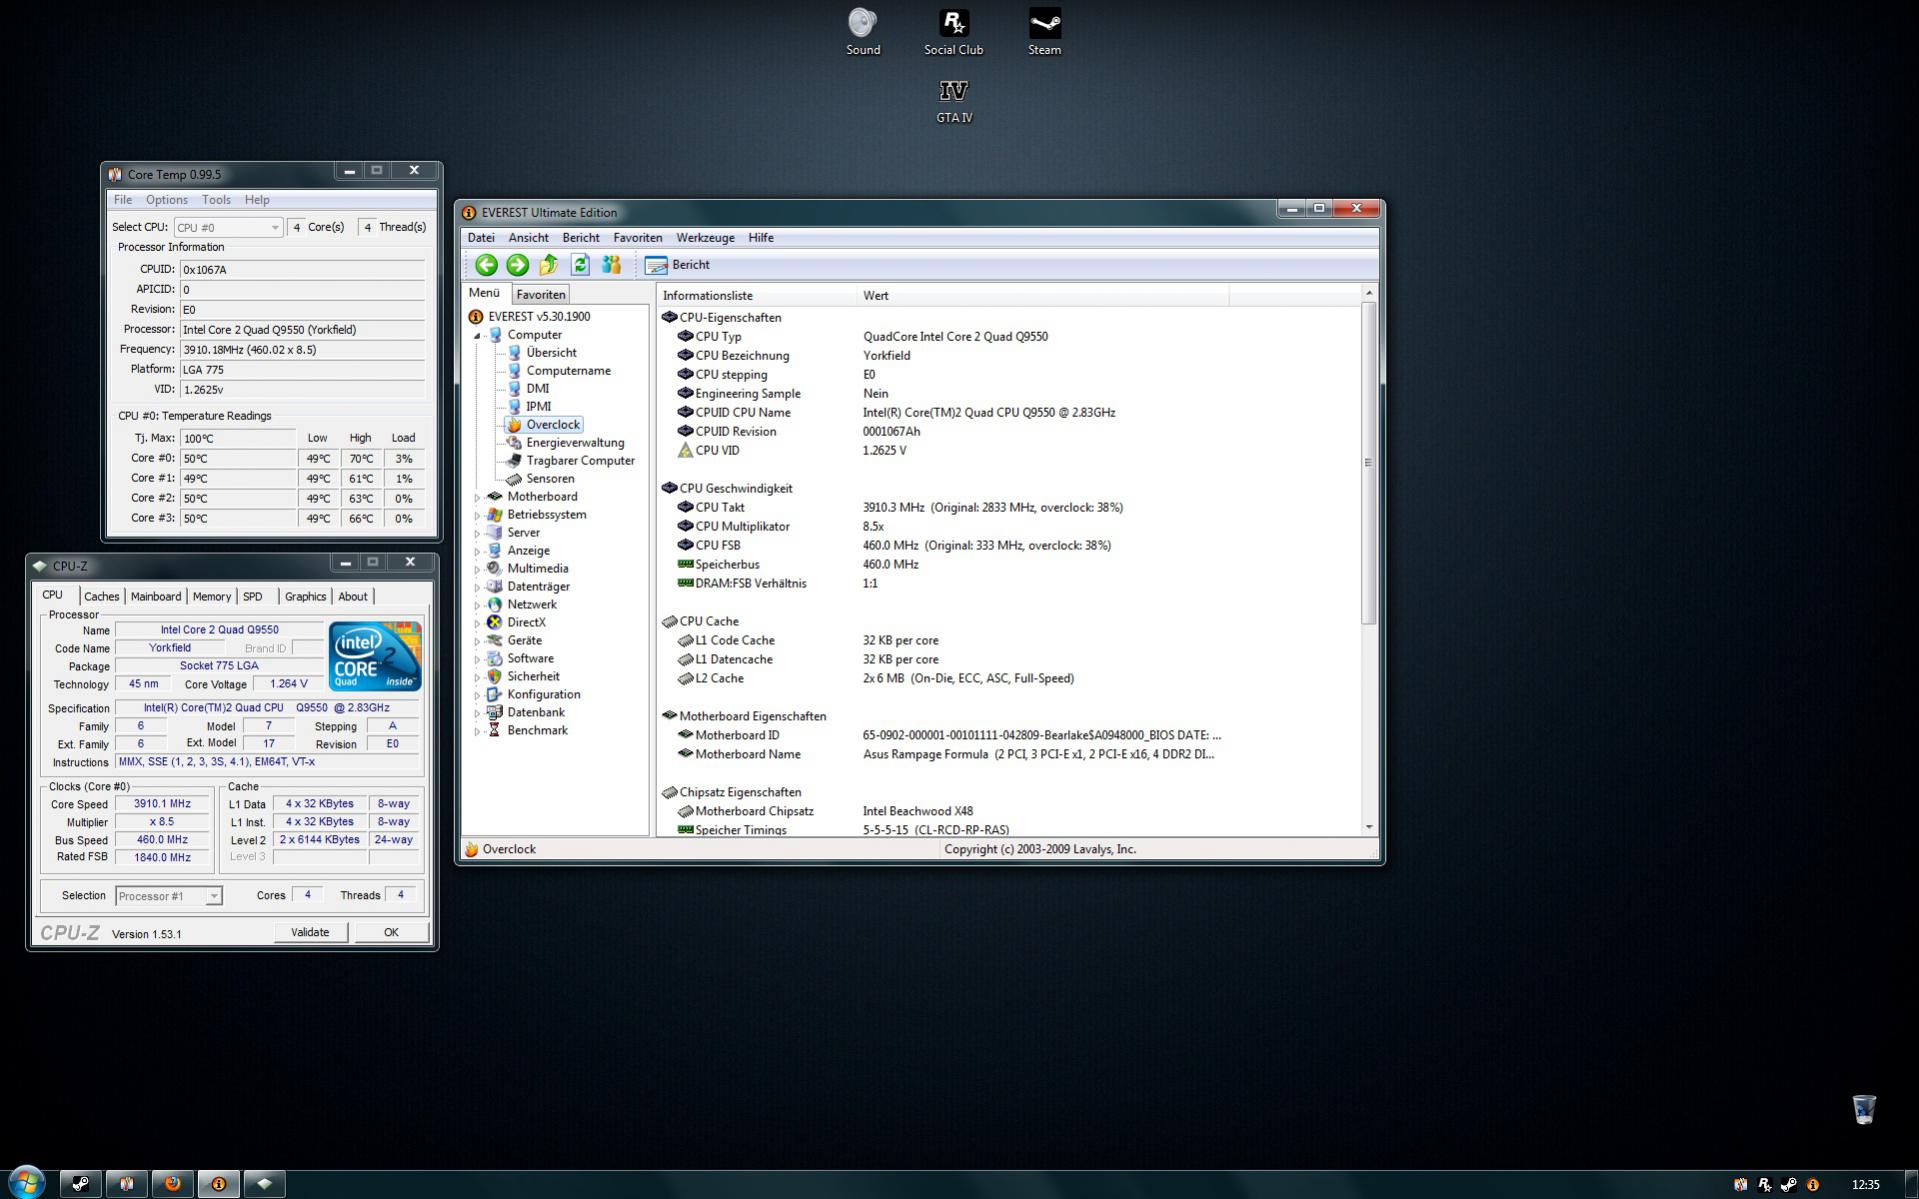Expand the Motherboard tree node

[477, 497]
